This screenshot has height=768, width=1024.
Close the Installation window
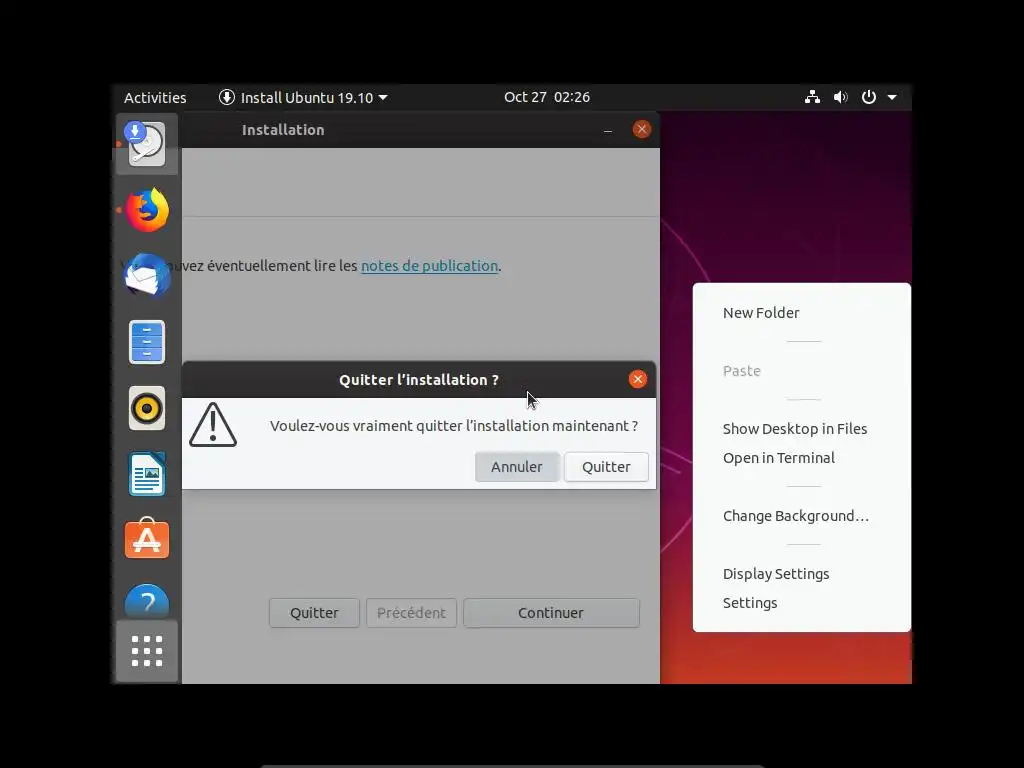[642, 129]
